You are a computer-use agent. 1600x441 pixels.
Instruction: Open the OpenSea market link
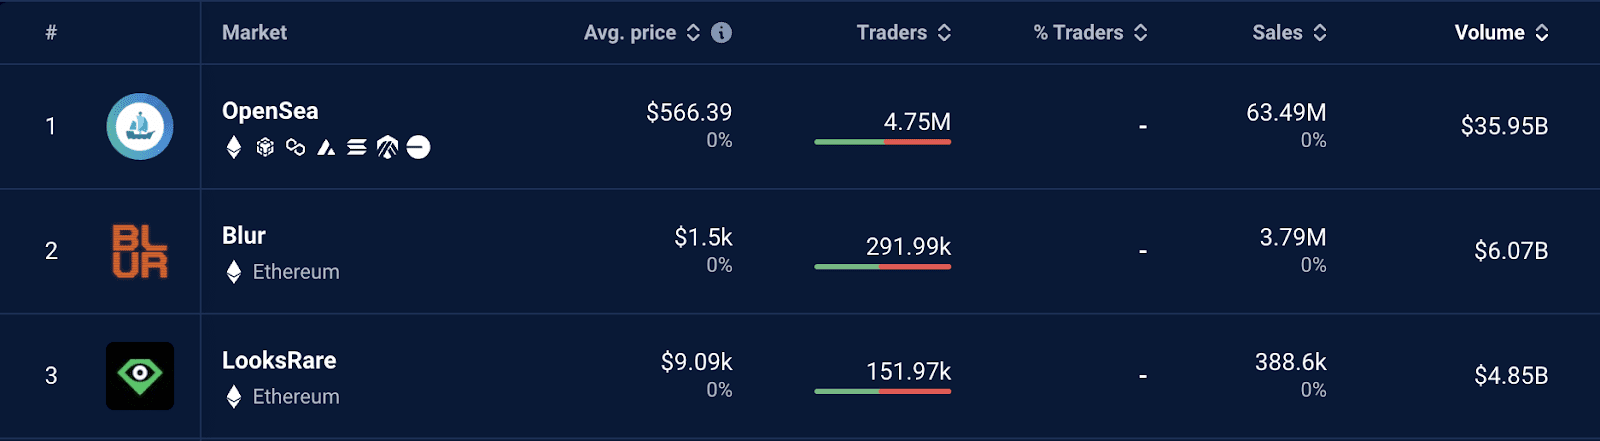[270, 111]
